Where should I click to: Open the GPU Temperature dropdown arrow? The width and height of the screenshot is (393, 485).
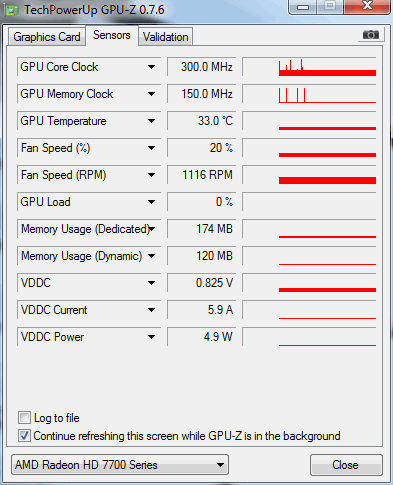point(152,121)
